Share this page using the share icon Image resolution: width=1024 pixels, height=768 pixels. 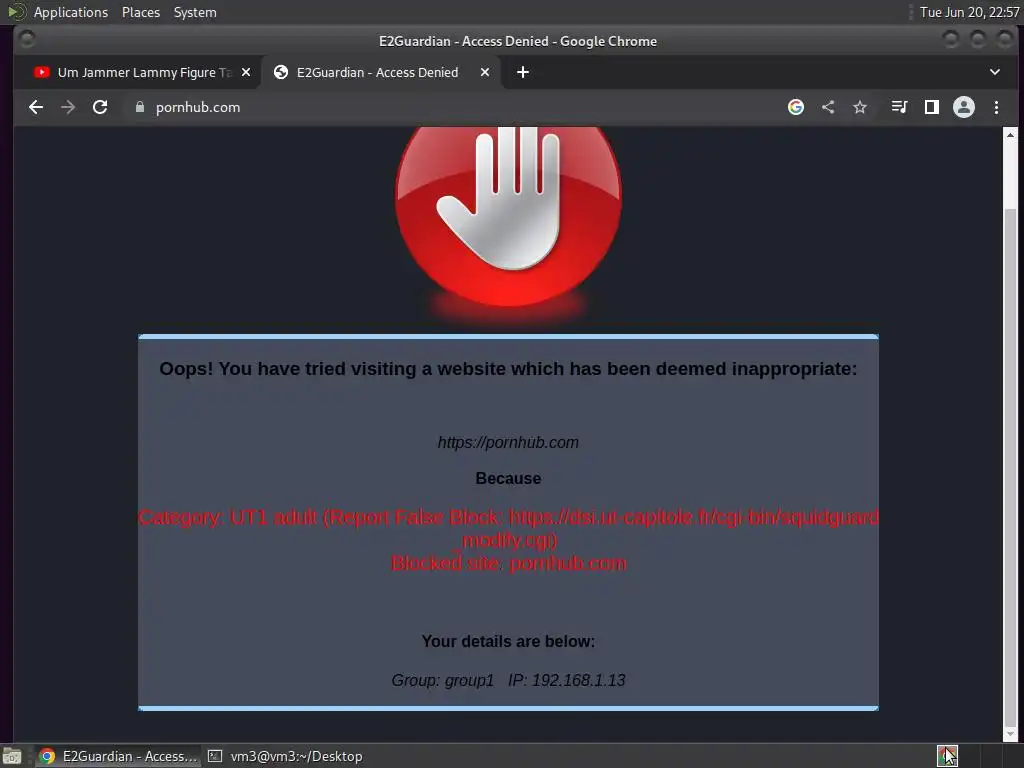pyautogui.click(x=828, y=107)
